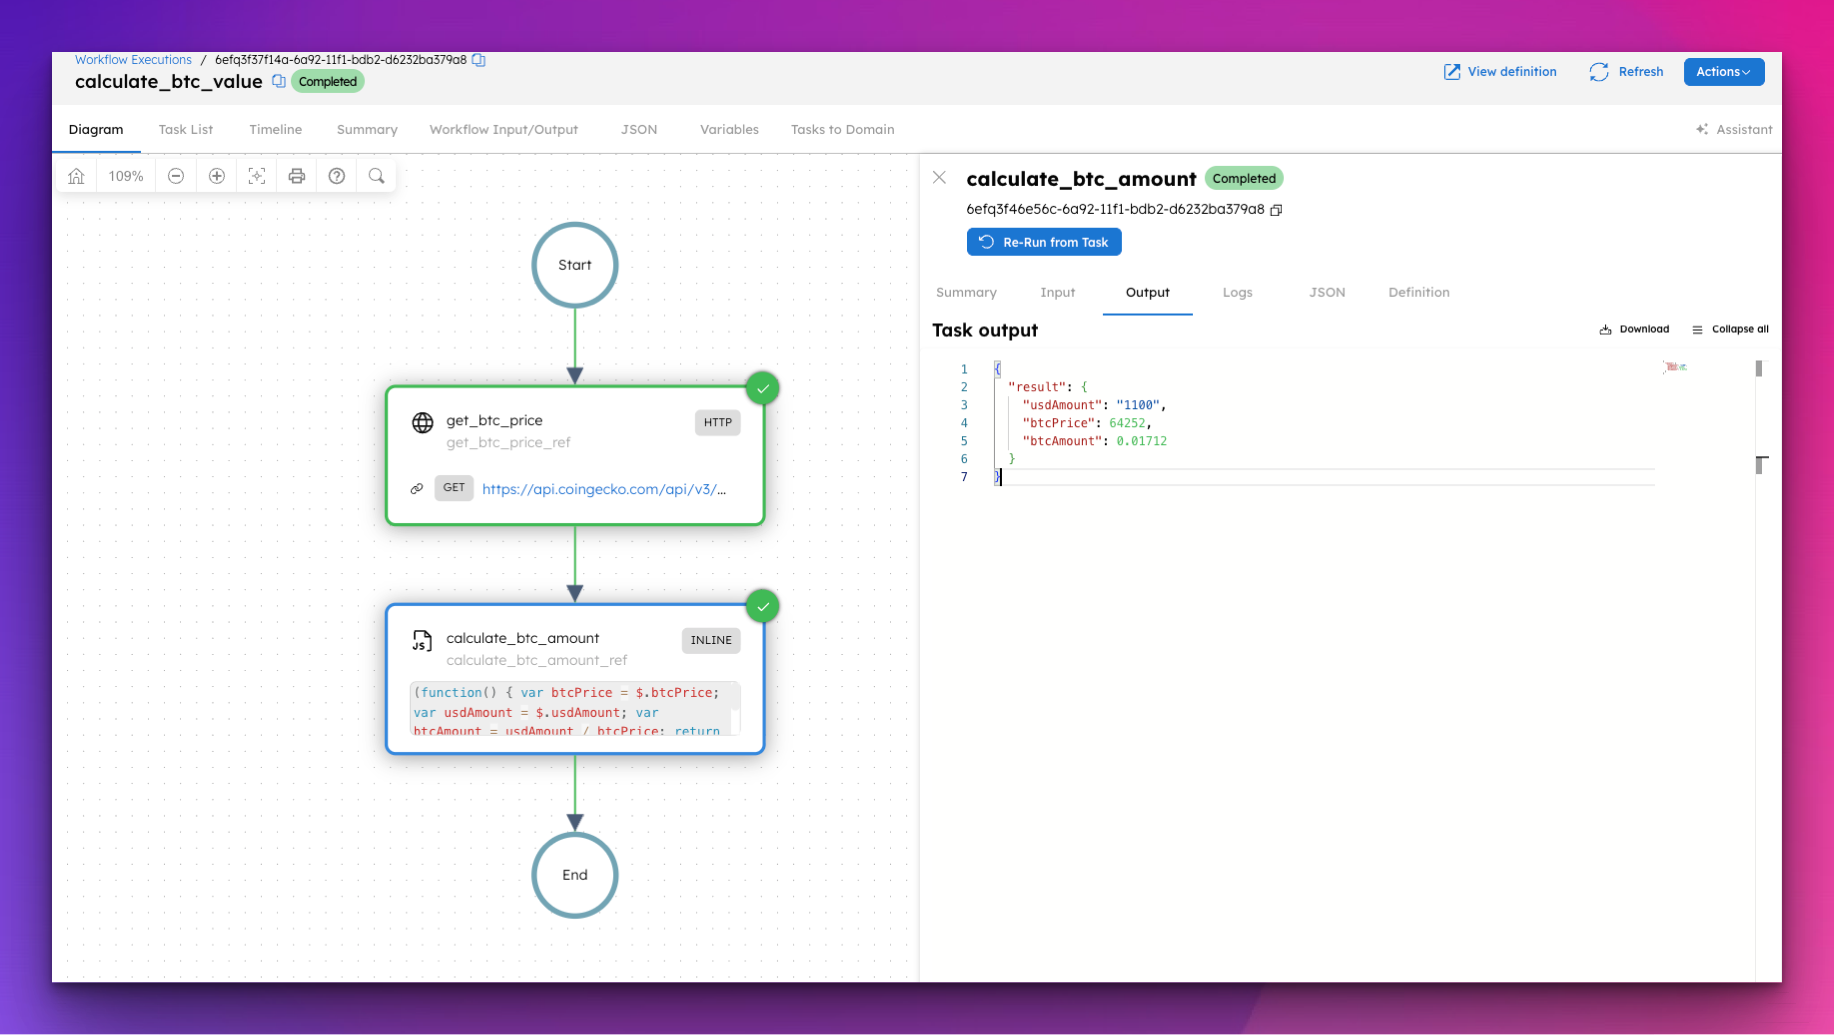Click View definition link
Screen dimensions: 1835x1035
point(1500,72)
